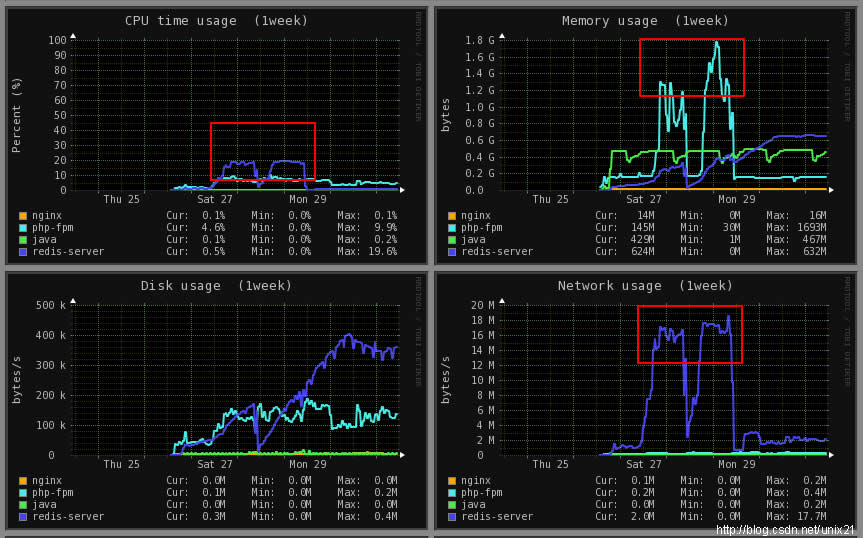Click the nginx orange swatch in Network legend
The image size is (863, 538).
coord(452,481)
